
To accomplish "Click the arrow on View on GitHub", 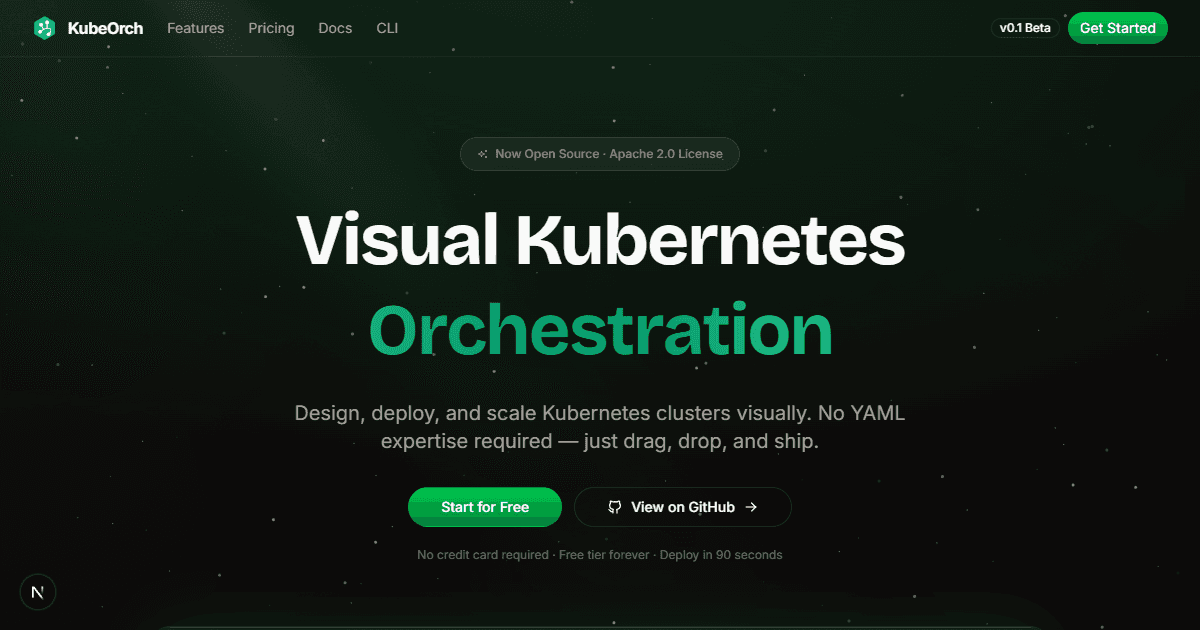I will point(751,507).
